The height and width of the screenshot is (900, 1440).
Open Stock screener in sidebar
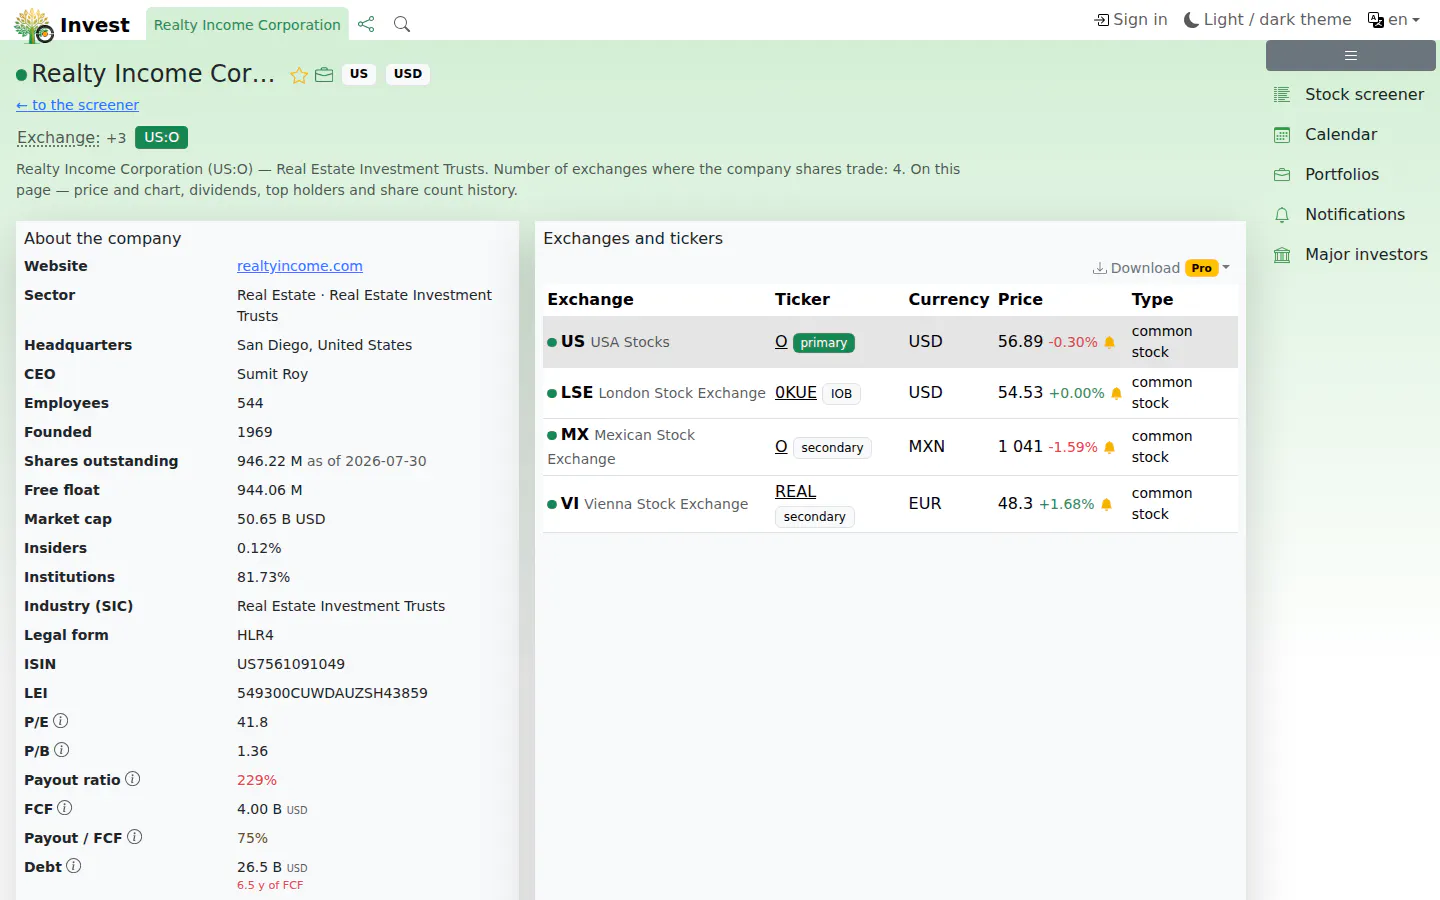1349,94
